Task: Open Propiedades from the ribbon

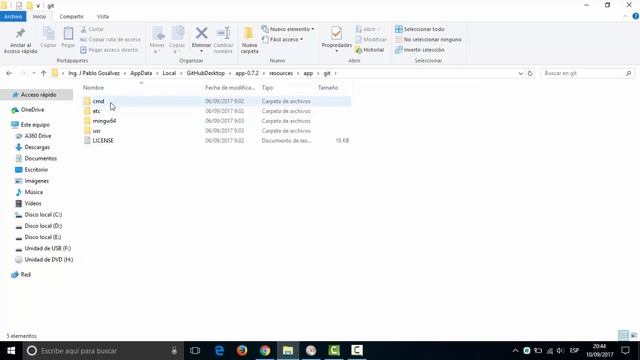Action: click(x=336, y=40)
